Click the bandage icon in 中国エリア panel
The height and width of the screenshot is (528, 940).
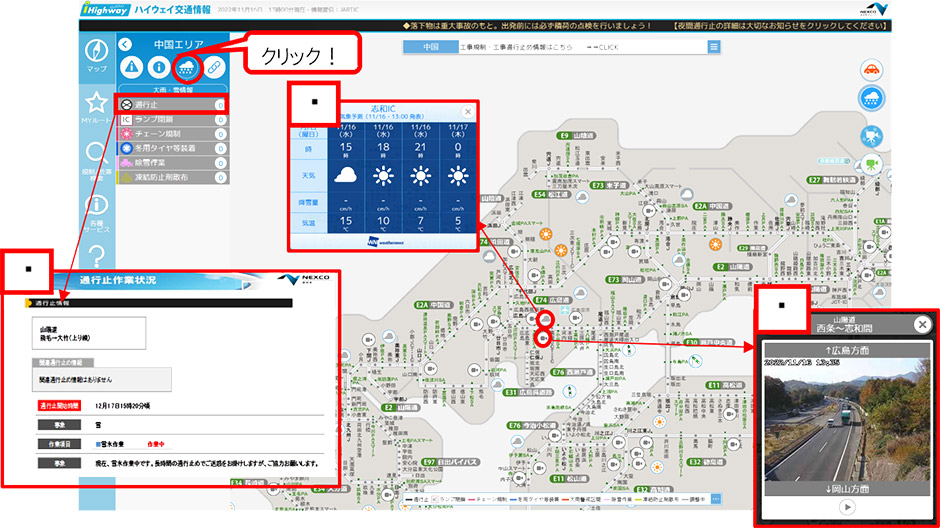pos(214,68)
